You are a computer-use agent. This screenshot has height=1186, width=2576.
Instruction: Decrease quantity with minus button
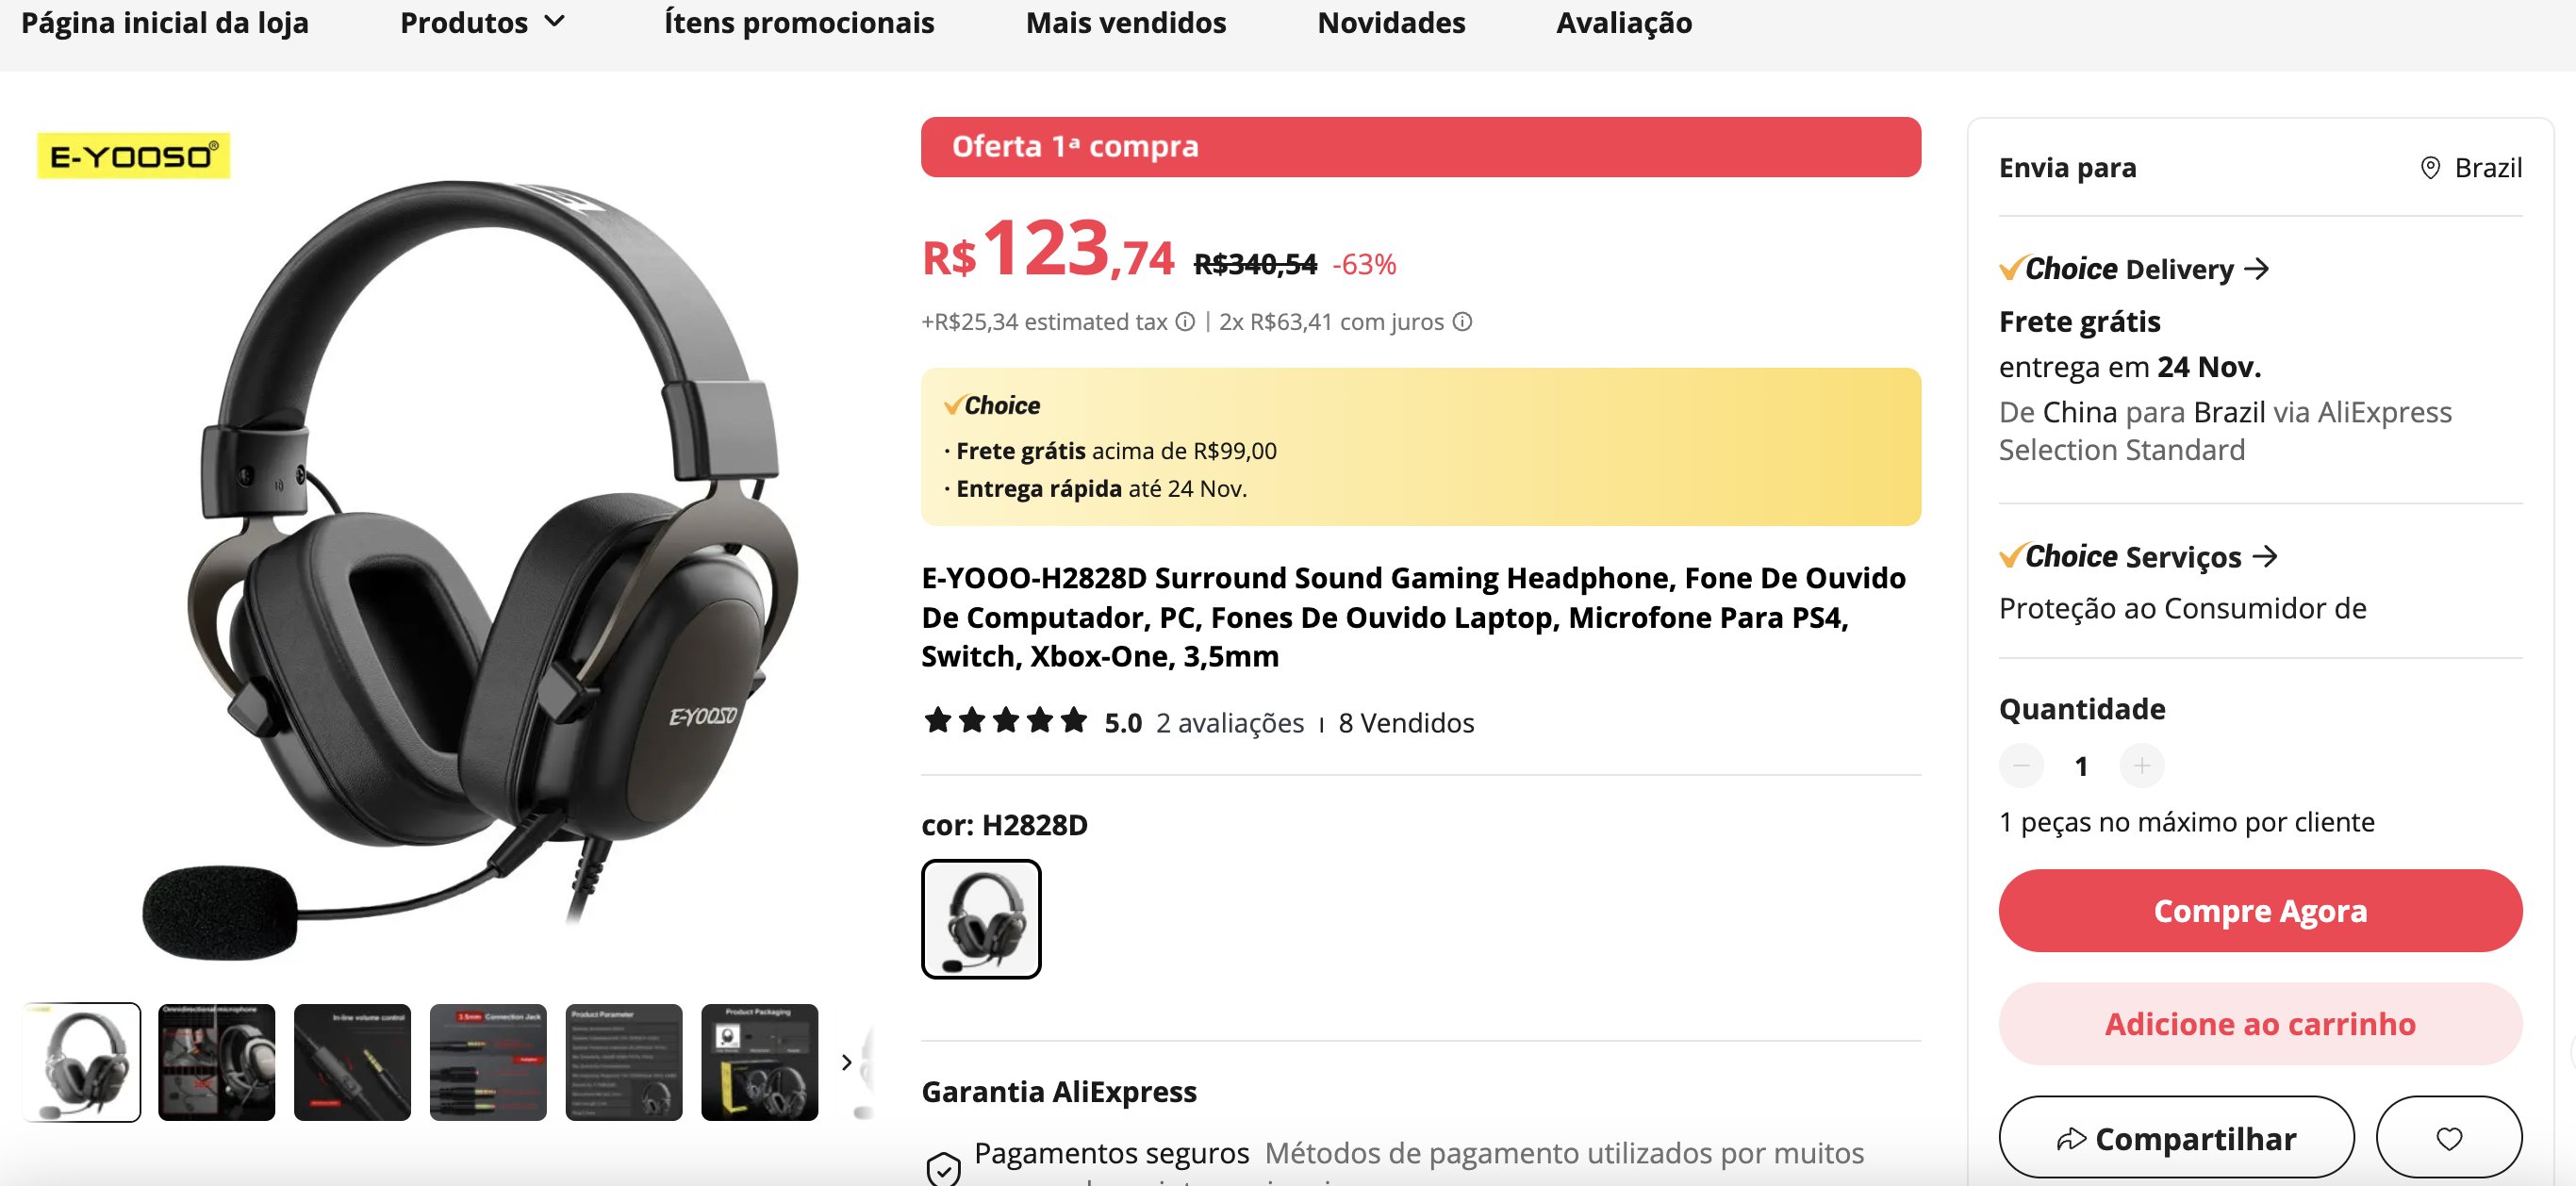[x=2021, y=766]
